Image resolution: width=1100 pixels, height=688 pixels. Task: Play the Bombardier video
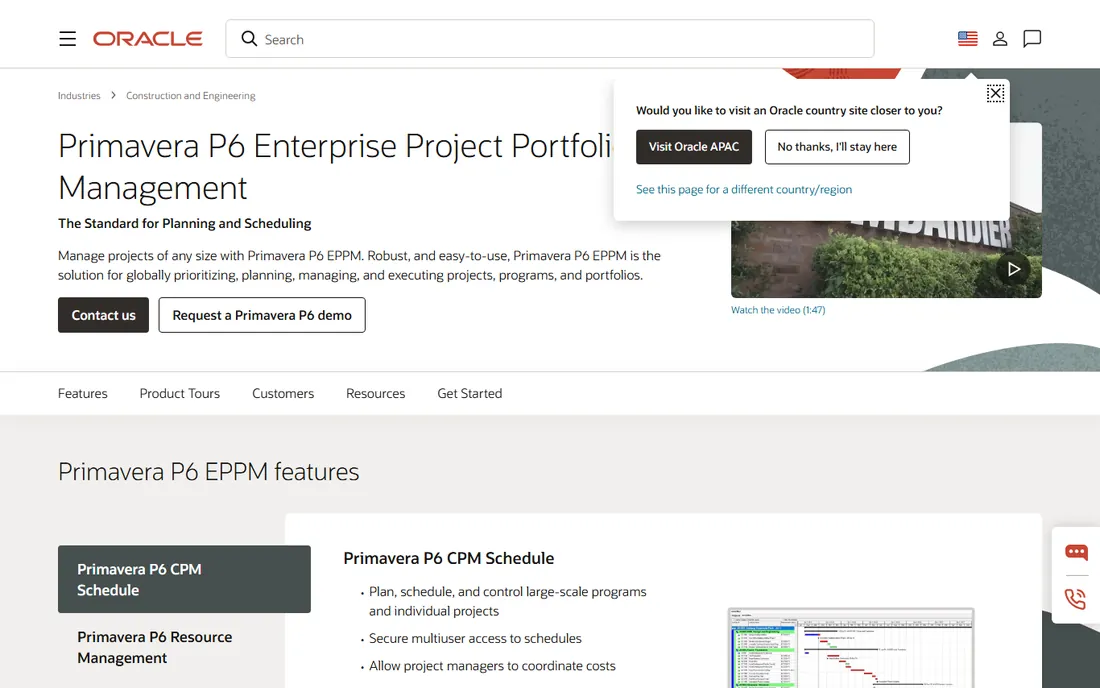[1013, 269]
